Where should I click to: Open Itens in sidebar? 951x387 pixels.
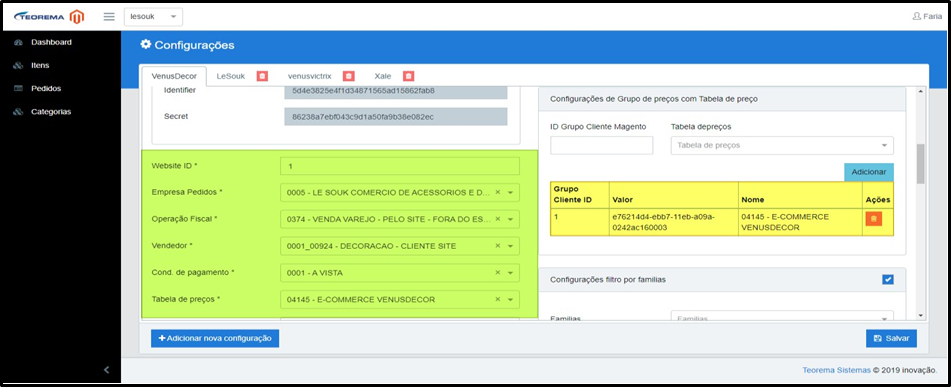[40, 66]
